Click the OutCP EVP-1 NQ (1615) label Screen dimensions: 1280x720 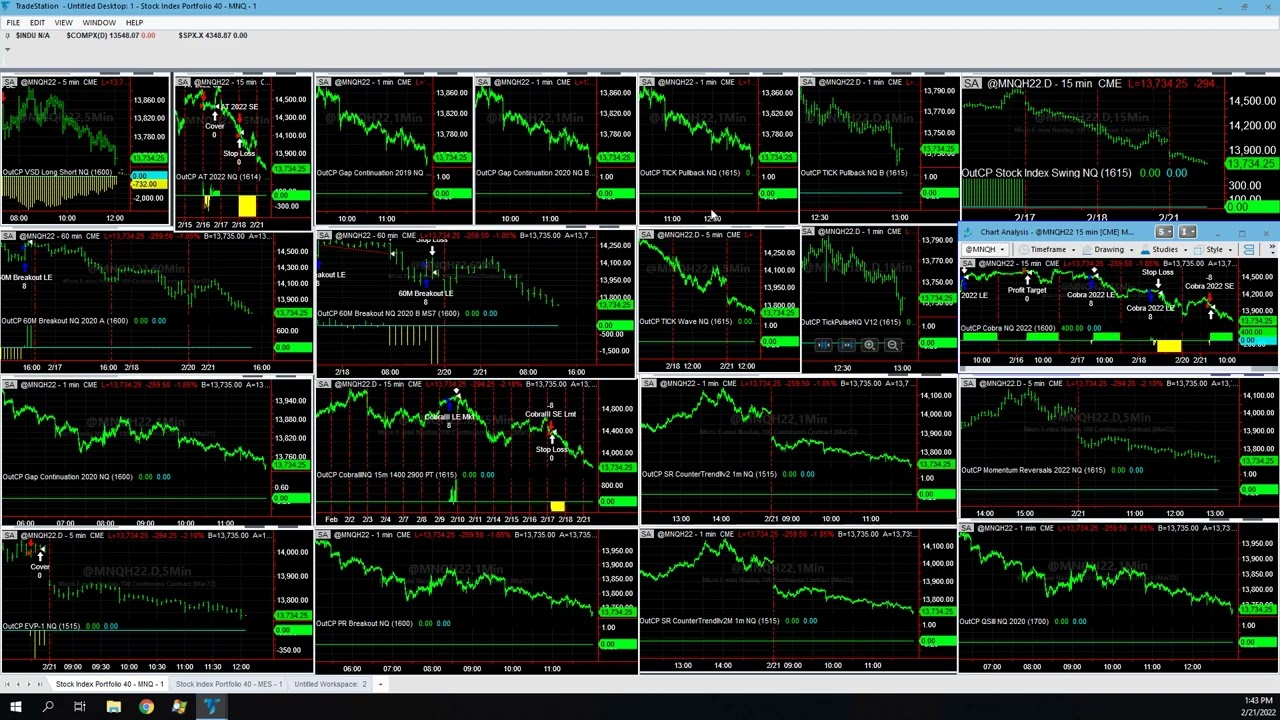(x=41, y=626)
